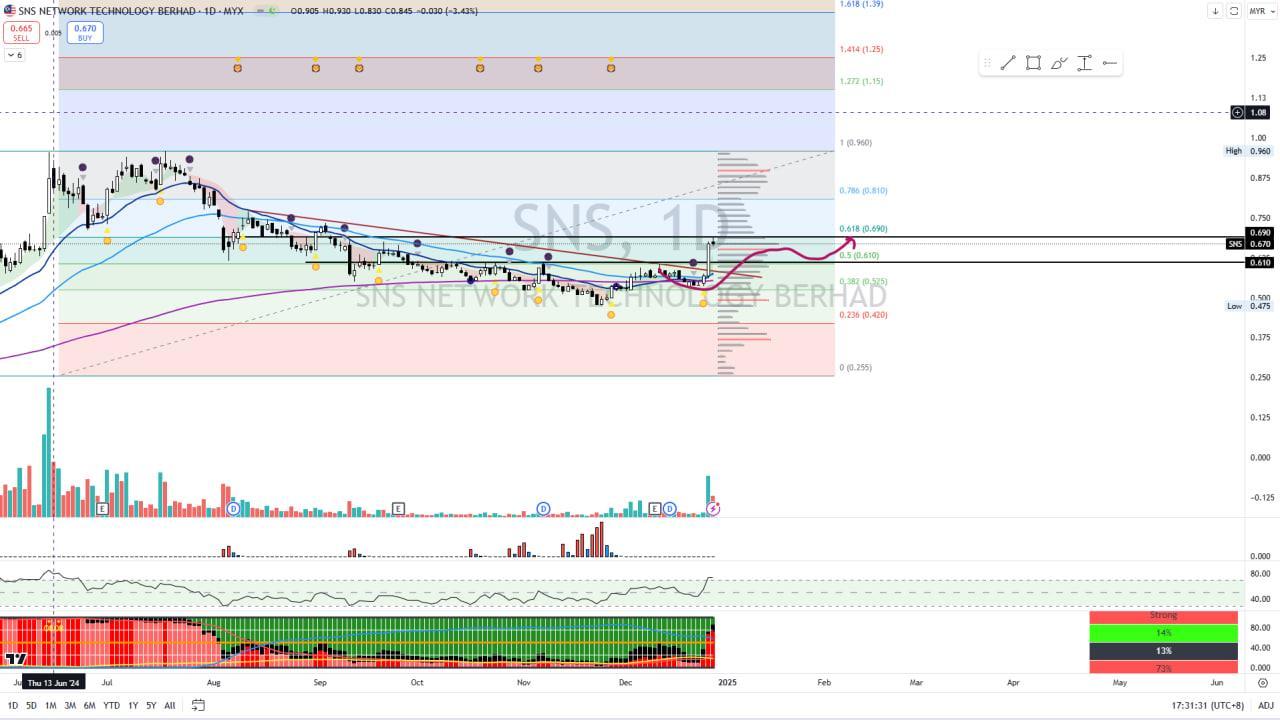Click the 0.665 SELL button
This screenshot has width=1280, height=720.
pyautogui.click(x=21, y=32)
